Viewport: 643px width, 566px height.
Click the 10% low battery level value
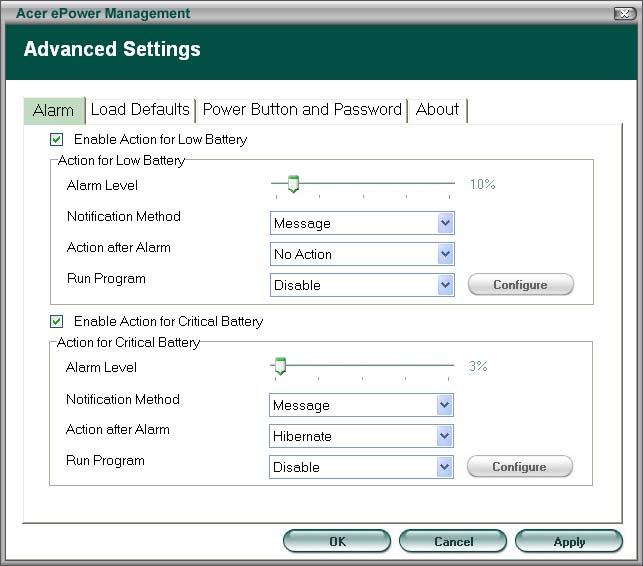pyautogui.click(x=482, y=184)
